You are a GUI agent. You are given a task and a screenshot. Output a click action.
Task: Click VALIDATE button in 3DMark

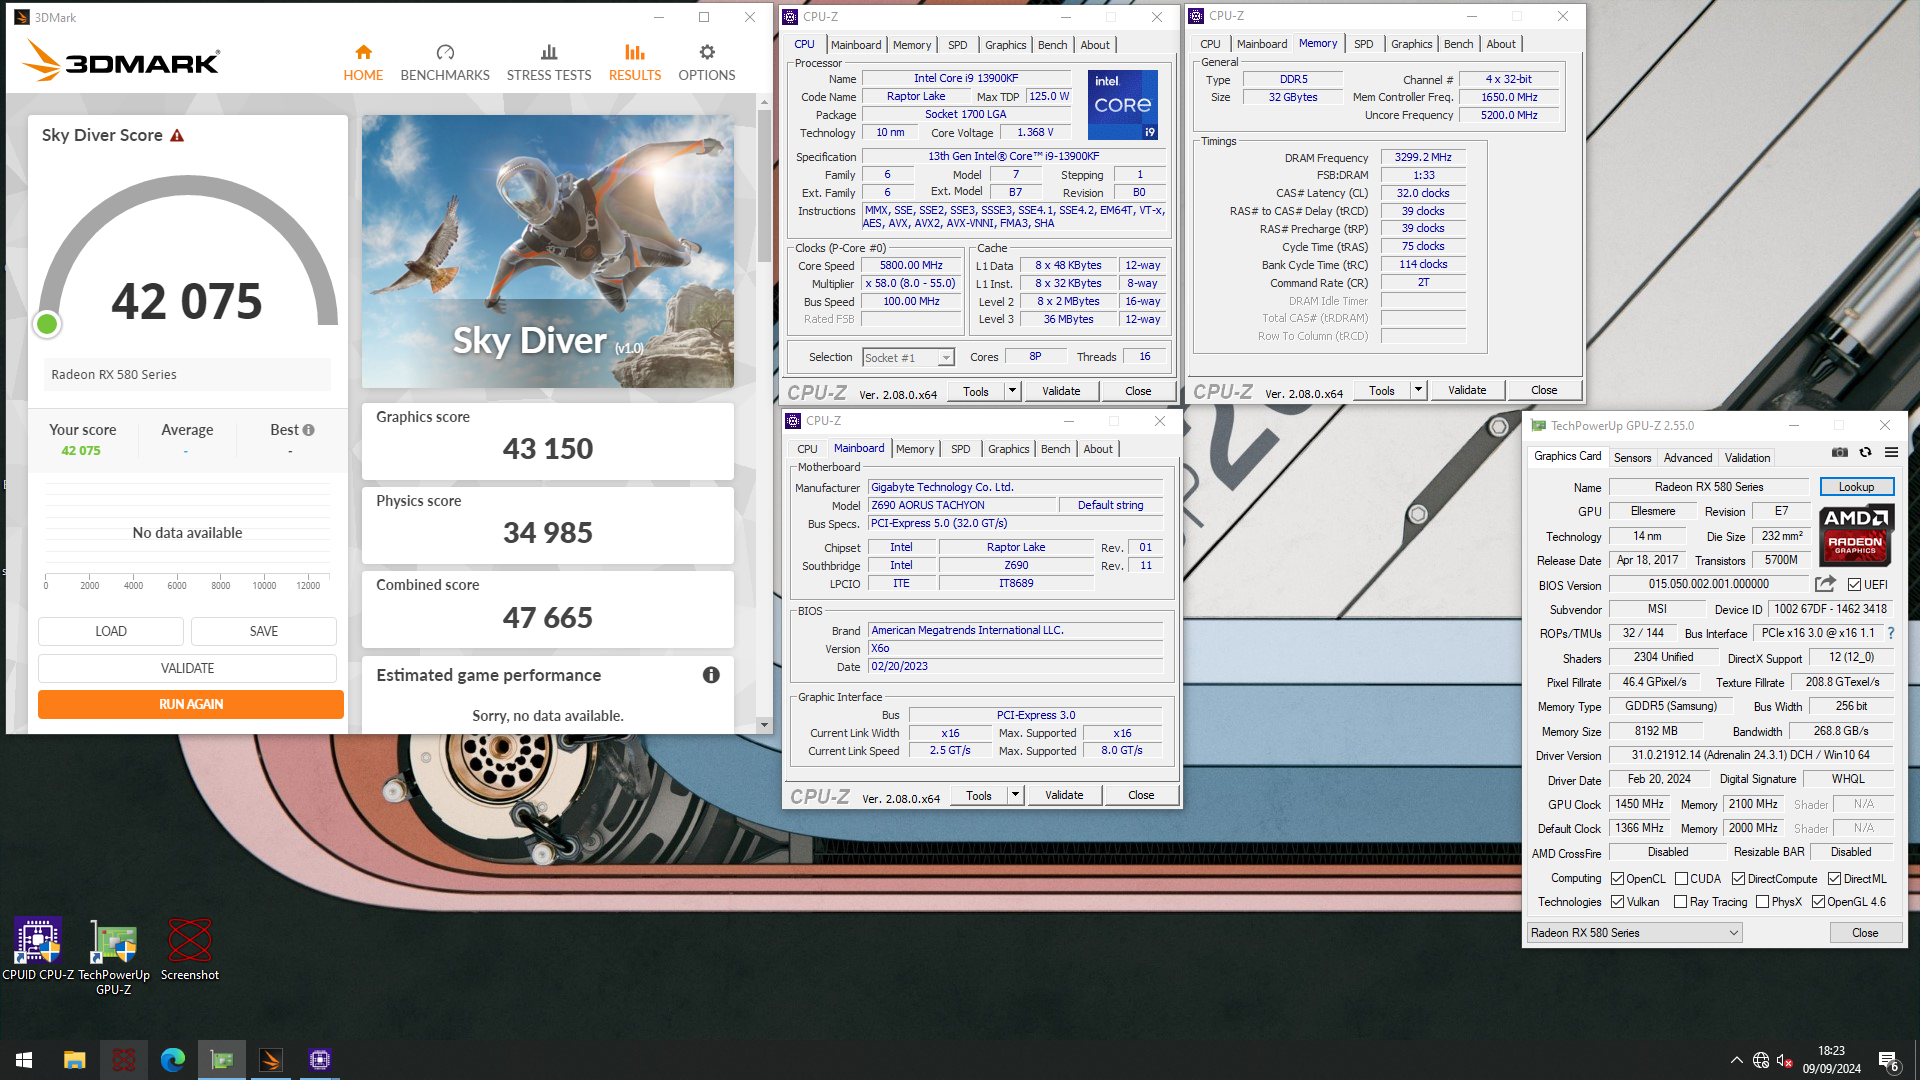pos(187,668)
